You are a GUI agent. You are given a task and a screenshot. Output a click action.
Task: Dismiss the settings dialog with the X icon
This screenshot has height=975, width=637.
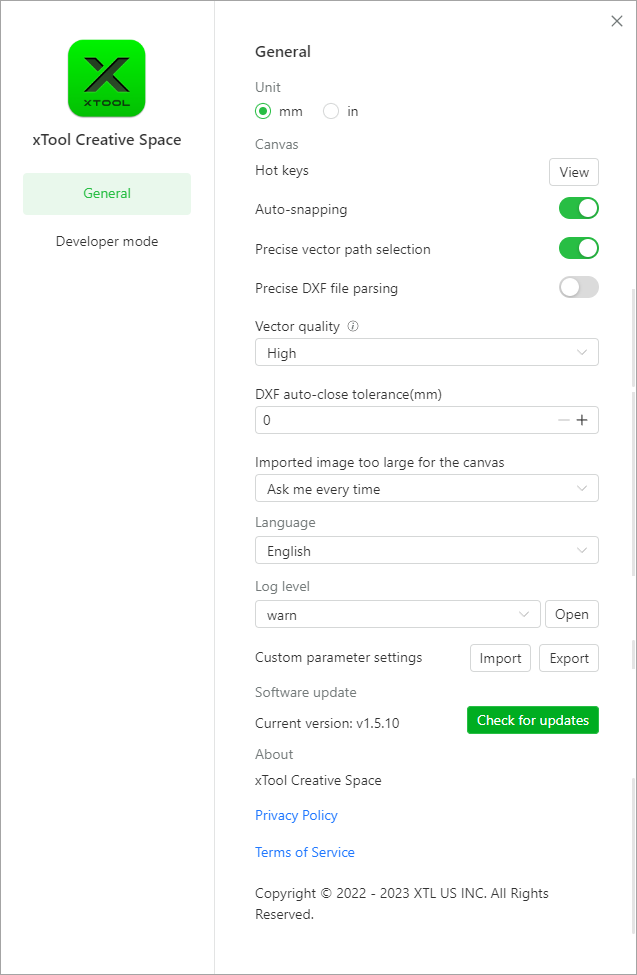click(x=617, y=20)
